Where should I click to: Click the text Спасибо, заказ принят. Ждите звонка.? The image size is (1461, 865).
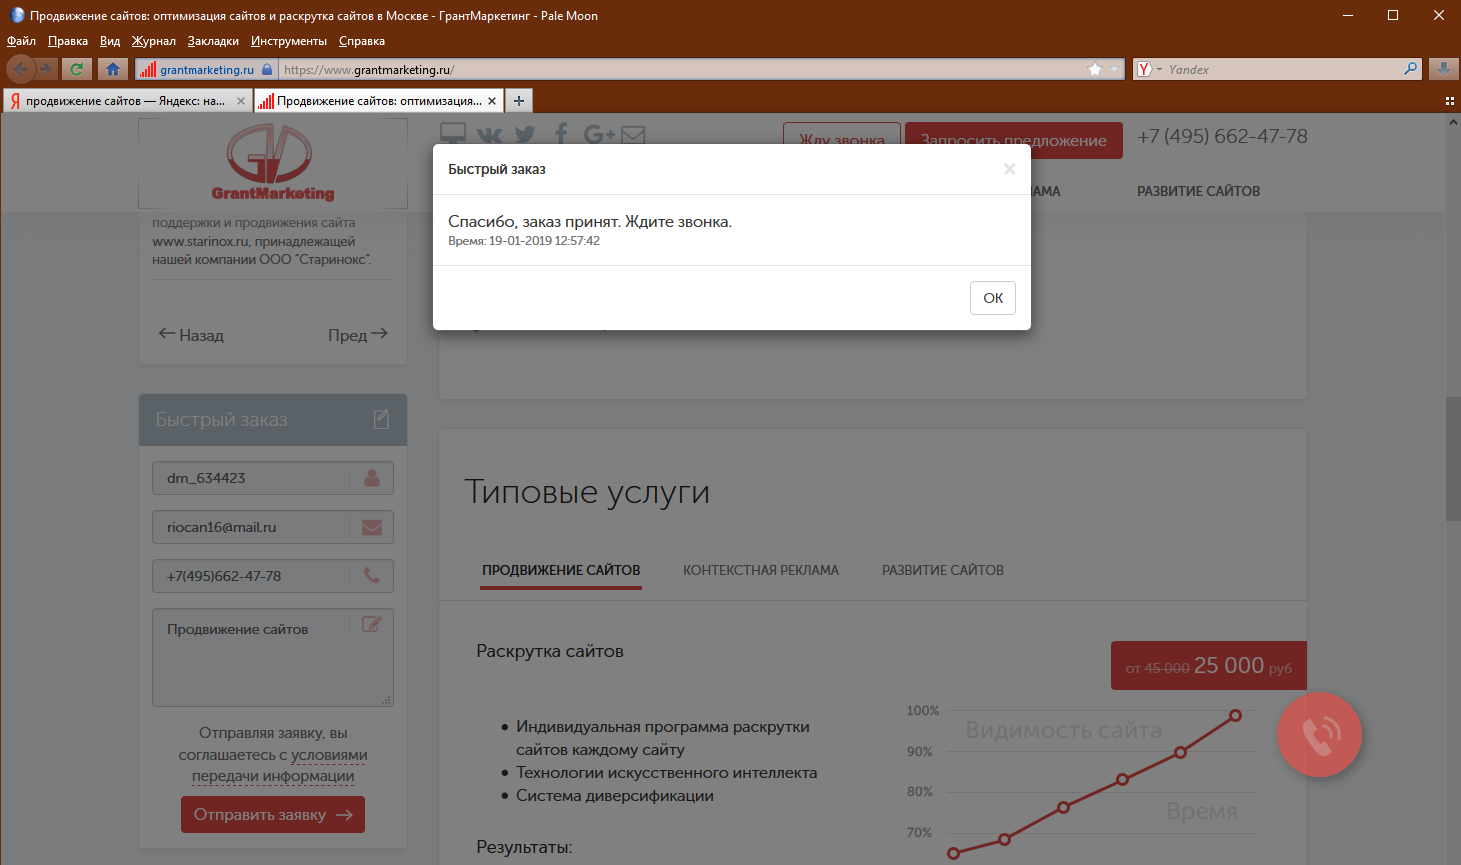[590, 221]
